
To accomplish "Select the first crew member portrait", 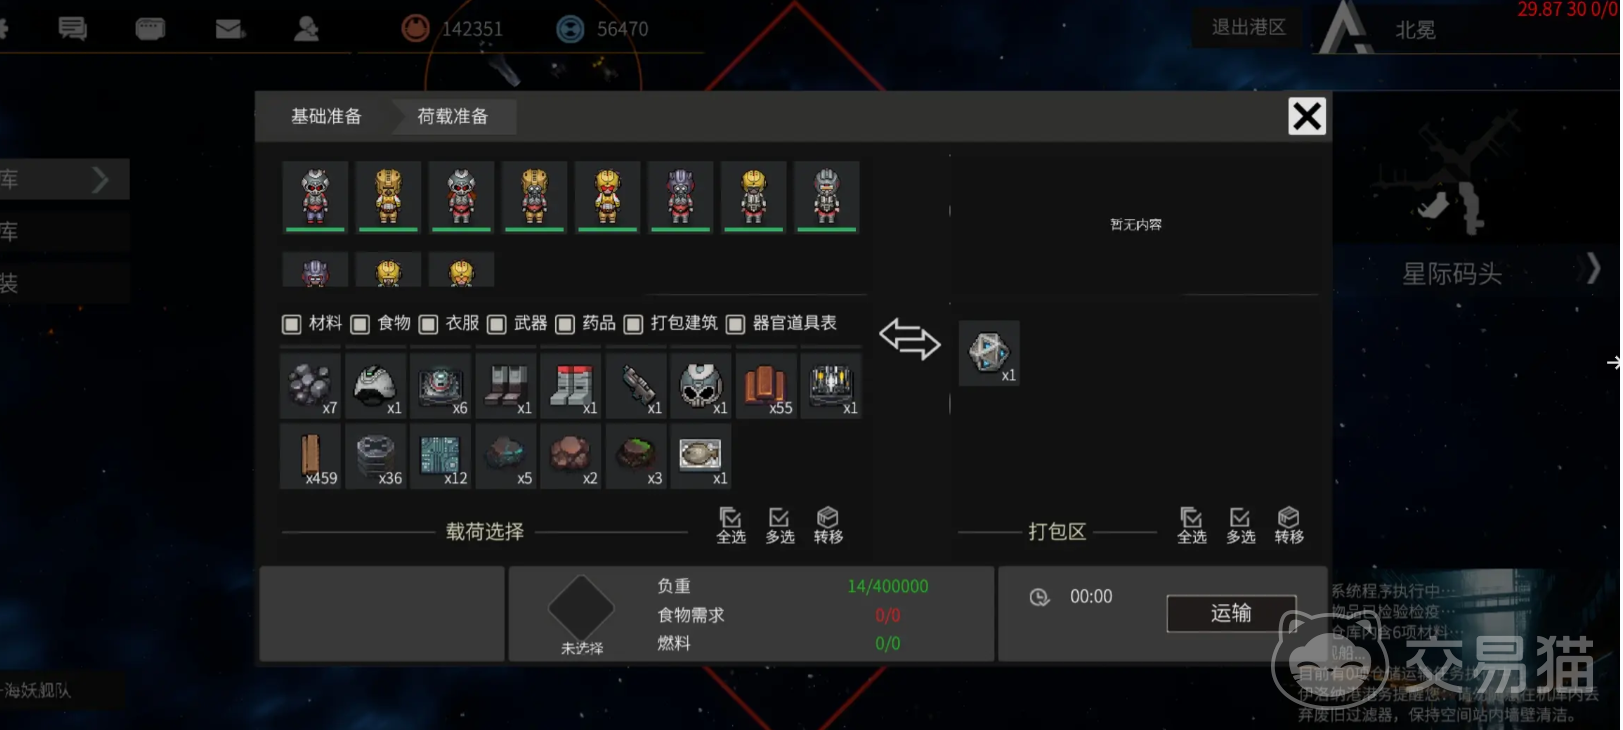I will pyautogui.click(x=315, y=196).
